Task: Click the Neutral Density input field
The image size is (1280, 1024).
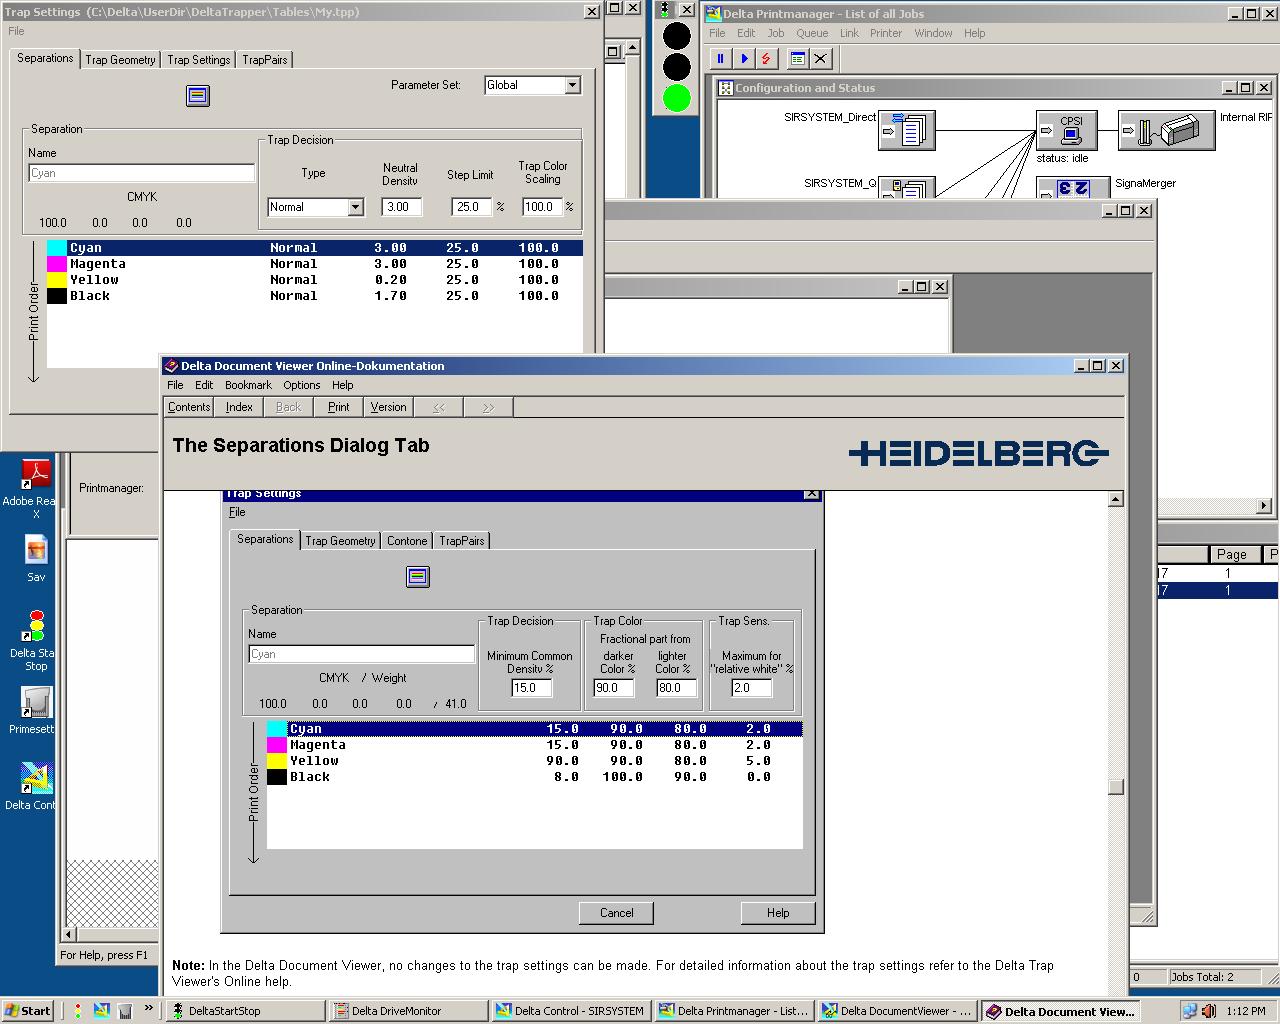Action: [402, 207]
